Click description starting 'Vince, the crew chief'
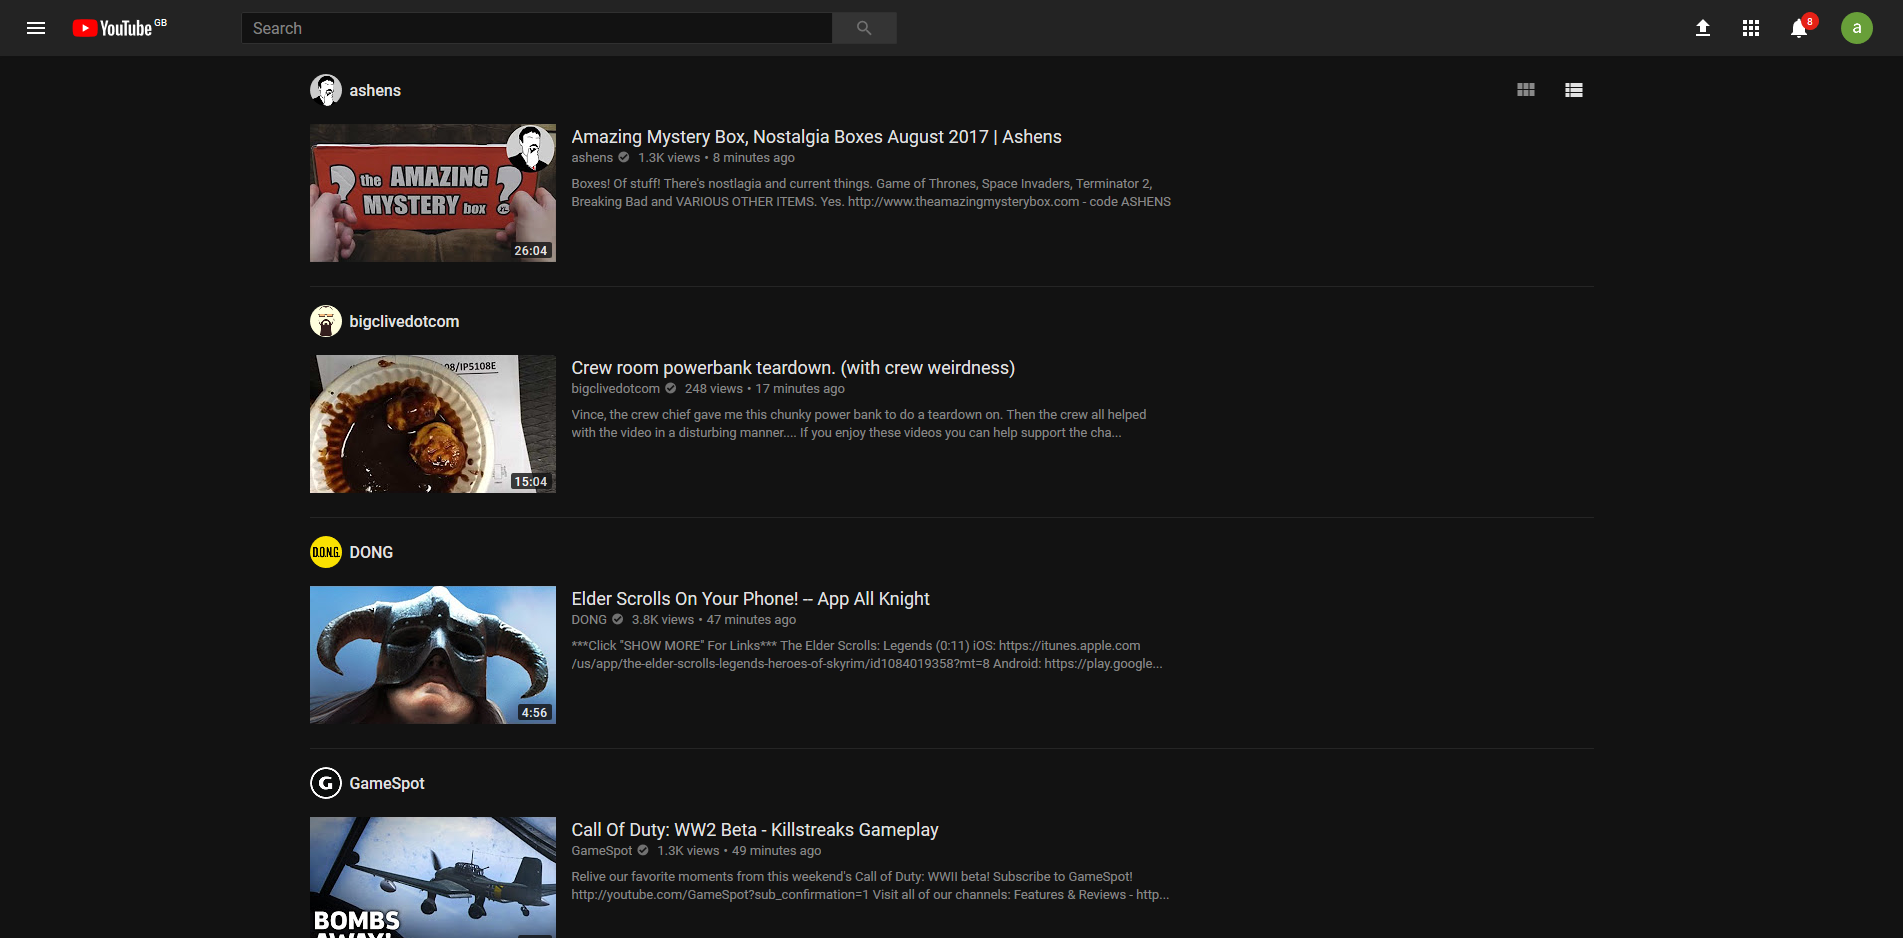This screenshot has height=938, width=1903. tap(859, 424)
